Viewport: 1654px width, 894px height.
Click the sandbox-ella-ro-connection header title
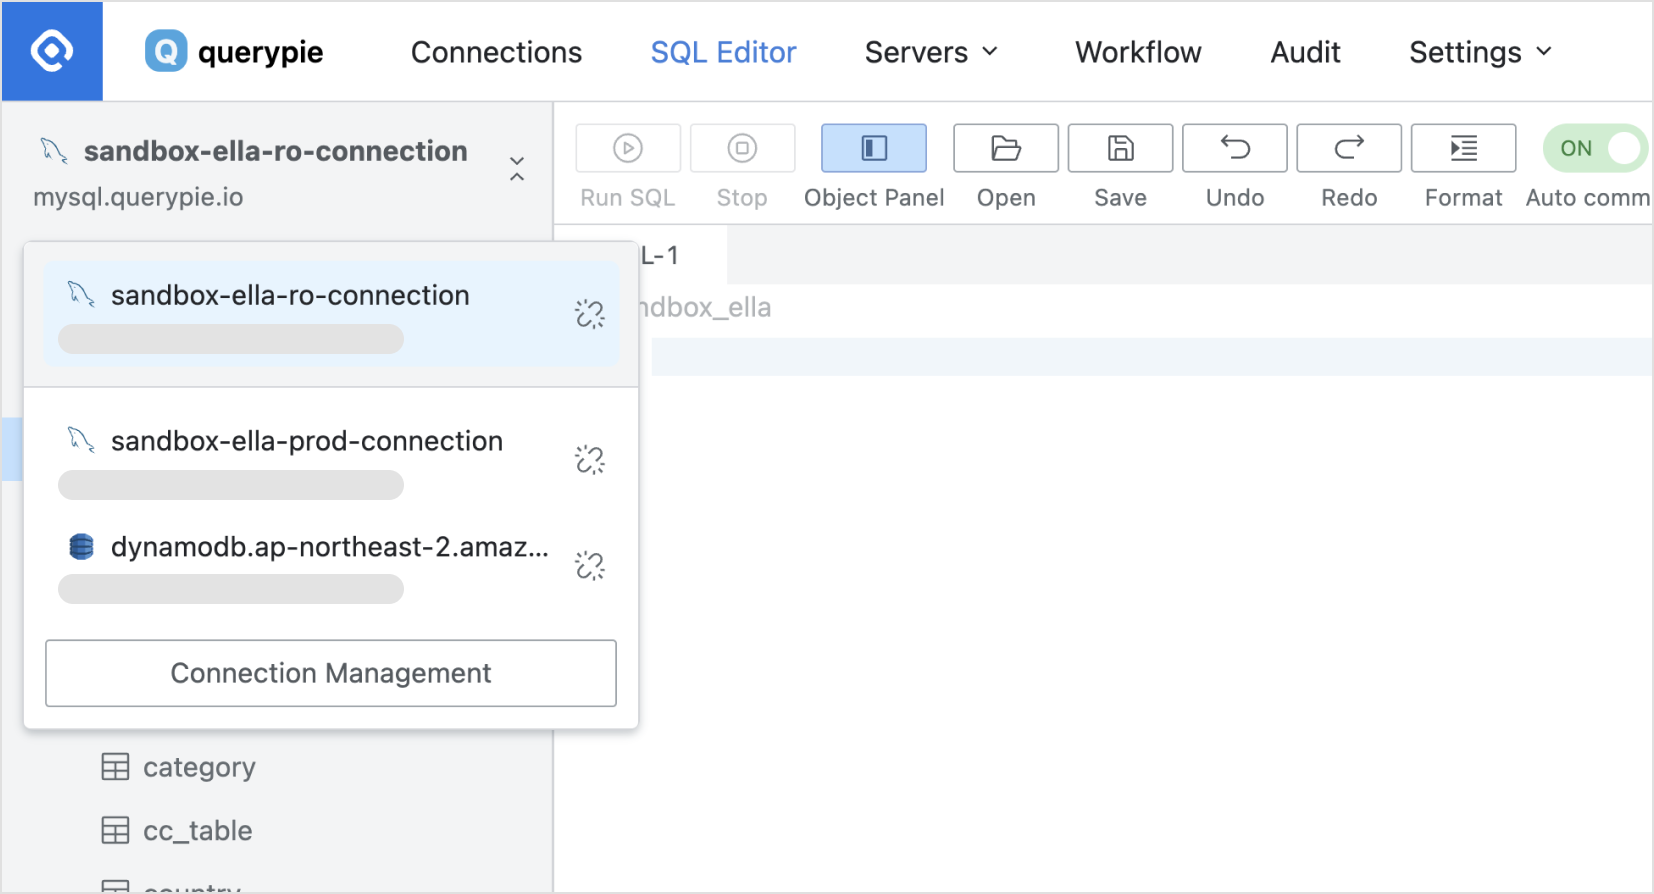tap(276, 151)
